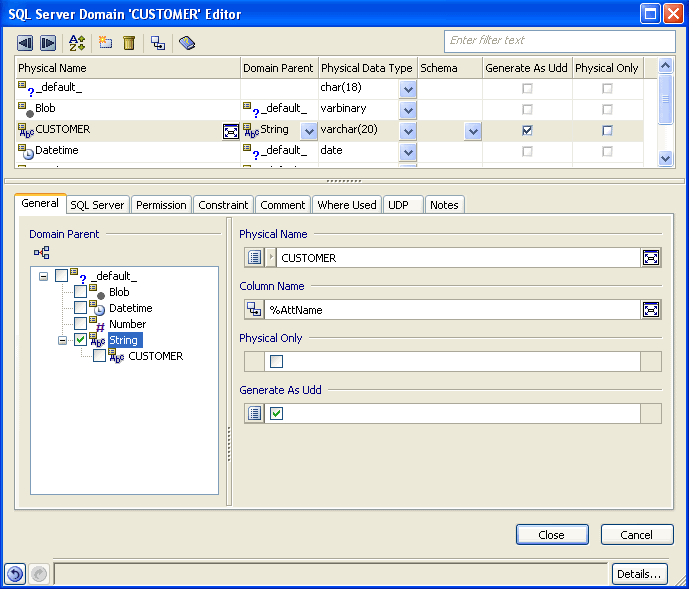
Task: Uncheck Generate As Udd in the CUSTOMER row
Action: [x=527, y=130]
